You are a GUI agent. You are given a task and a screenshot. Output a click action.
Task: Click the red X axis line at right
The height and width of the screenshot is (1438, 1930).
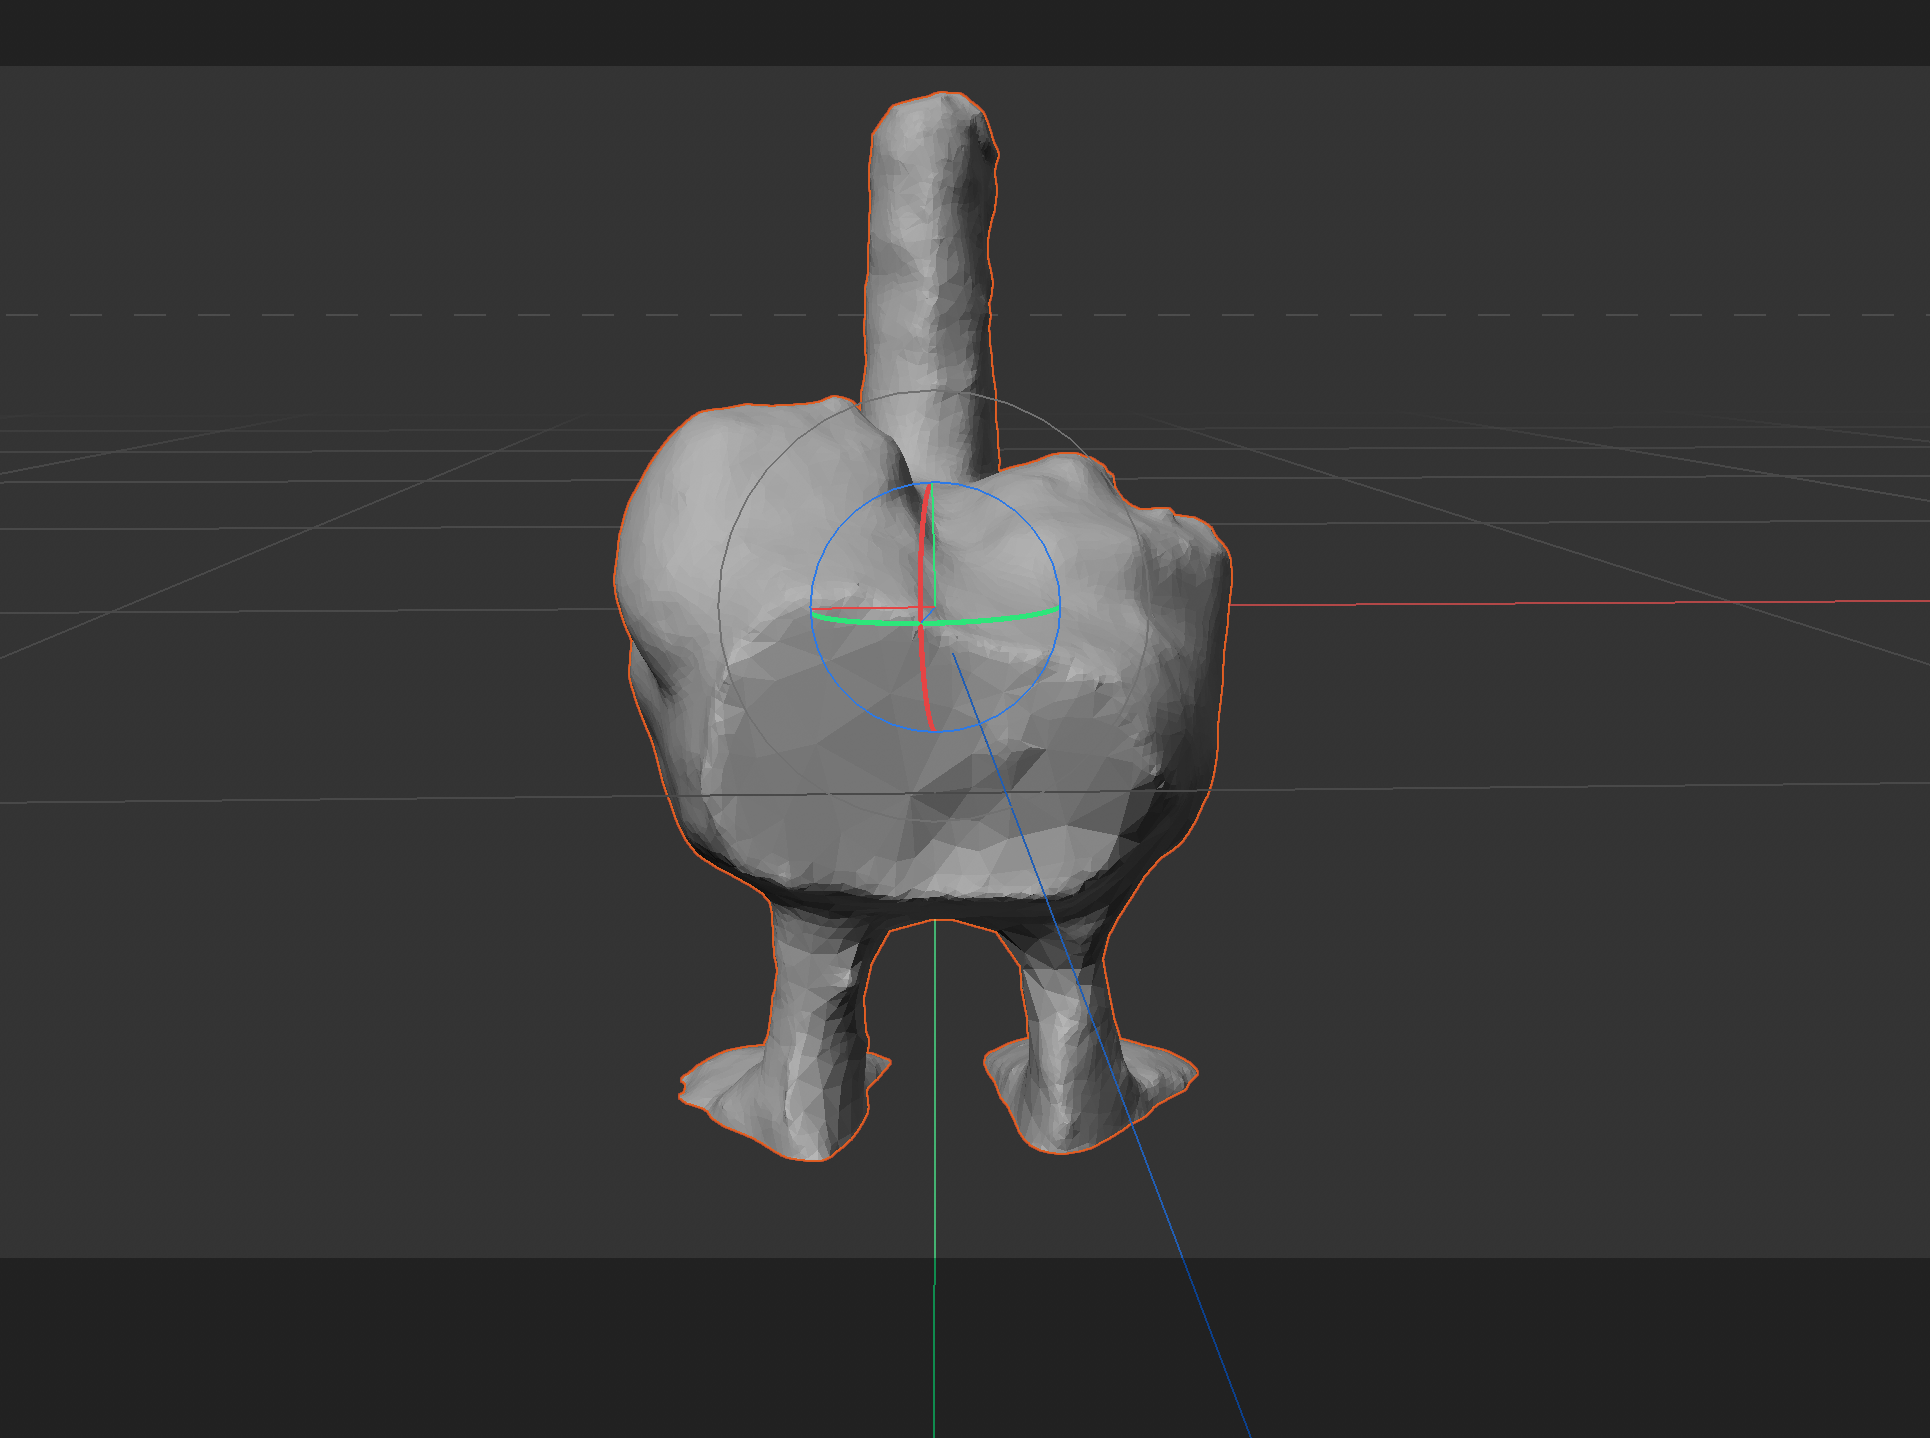click(x=1600, y=603)
